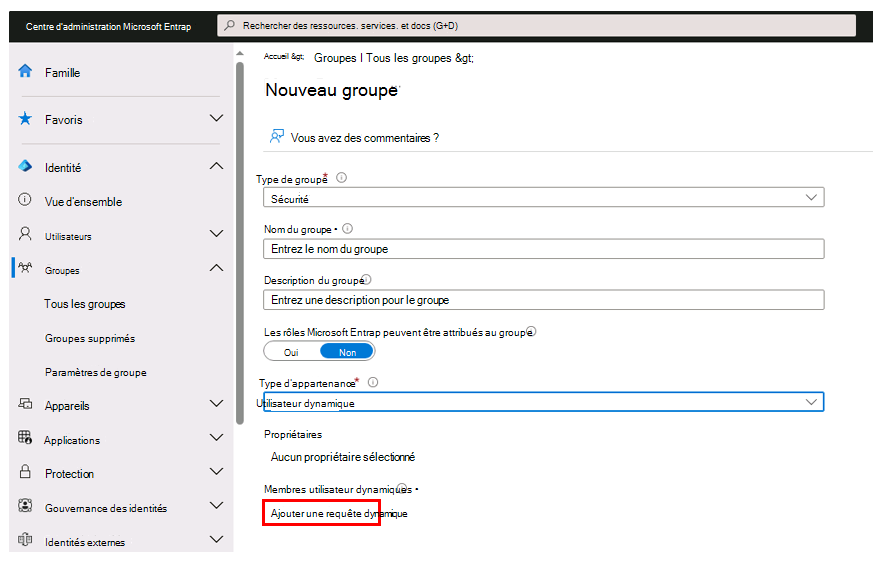Click the Description du groupe input field
This screenshot has width=885, height=563.
(544, 300)
